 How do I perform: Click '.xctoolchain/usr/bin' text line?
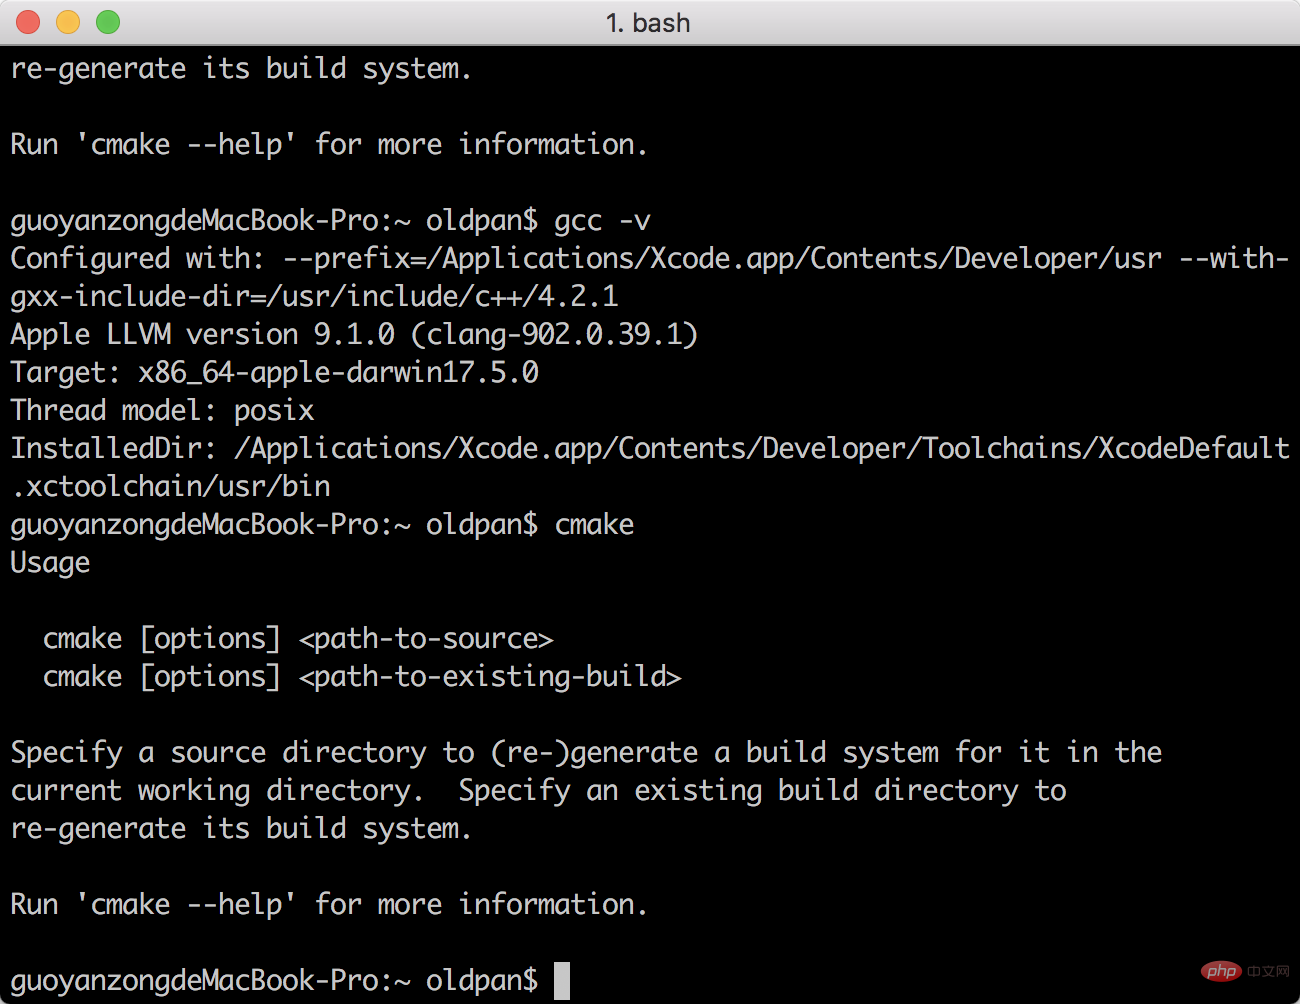point(170,486)
